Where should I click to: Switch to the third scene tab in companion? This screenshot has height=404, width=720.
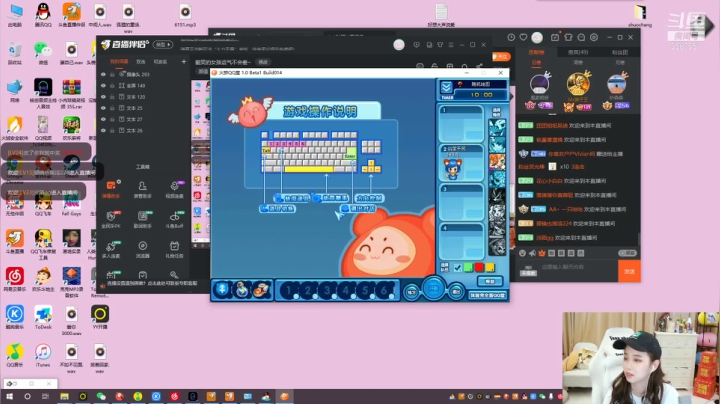(160, 62)
